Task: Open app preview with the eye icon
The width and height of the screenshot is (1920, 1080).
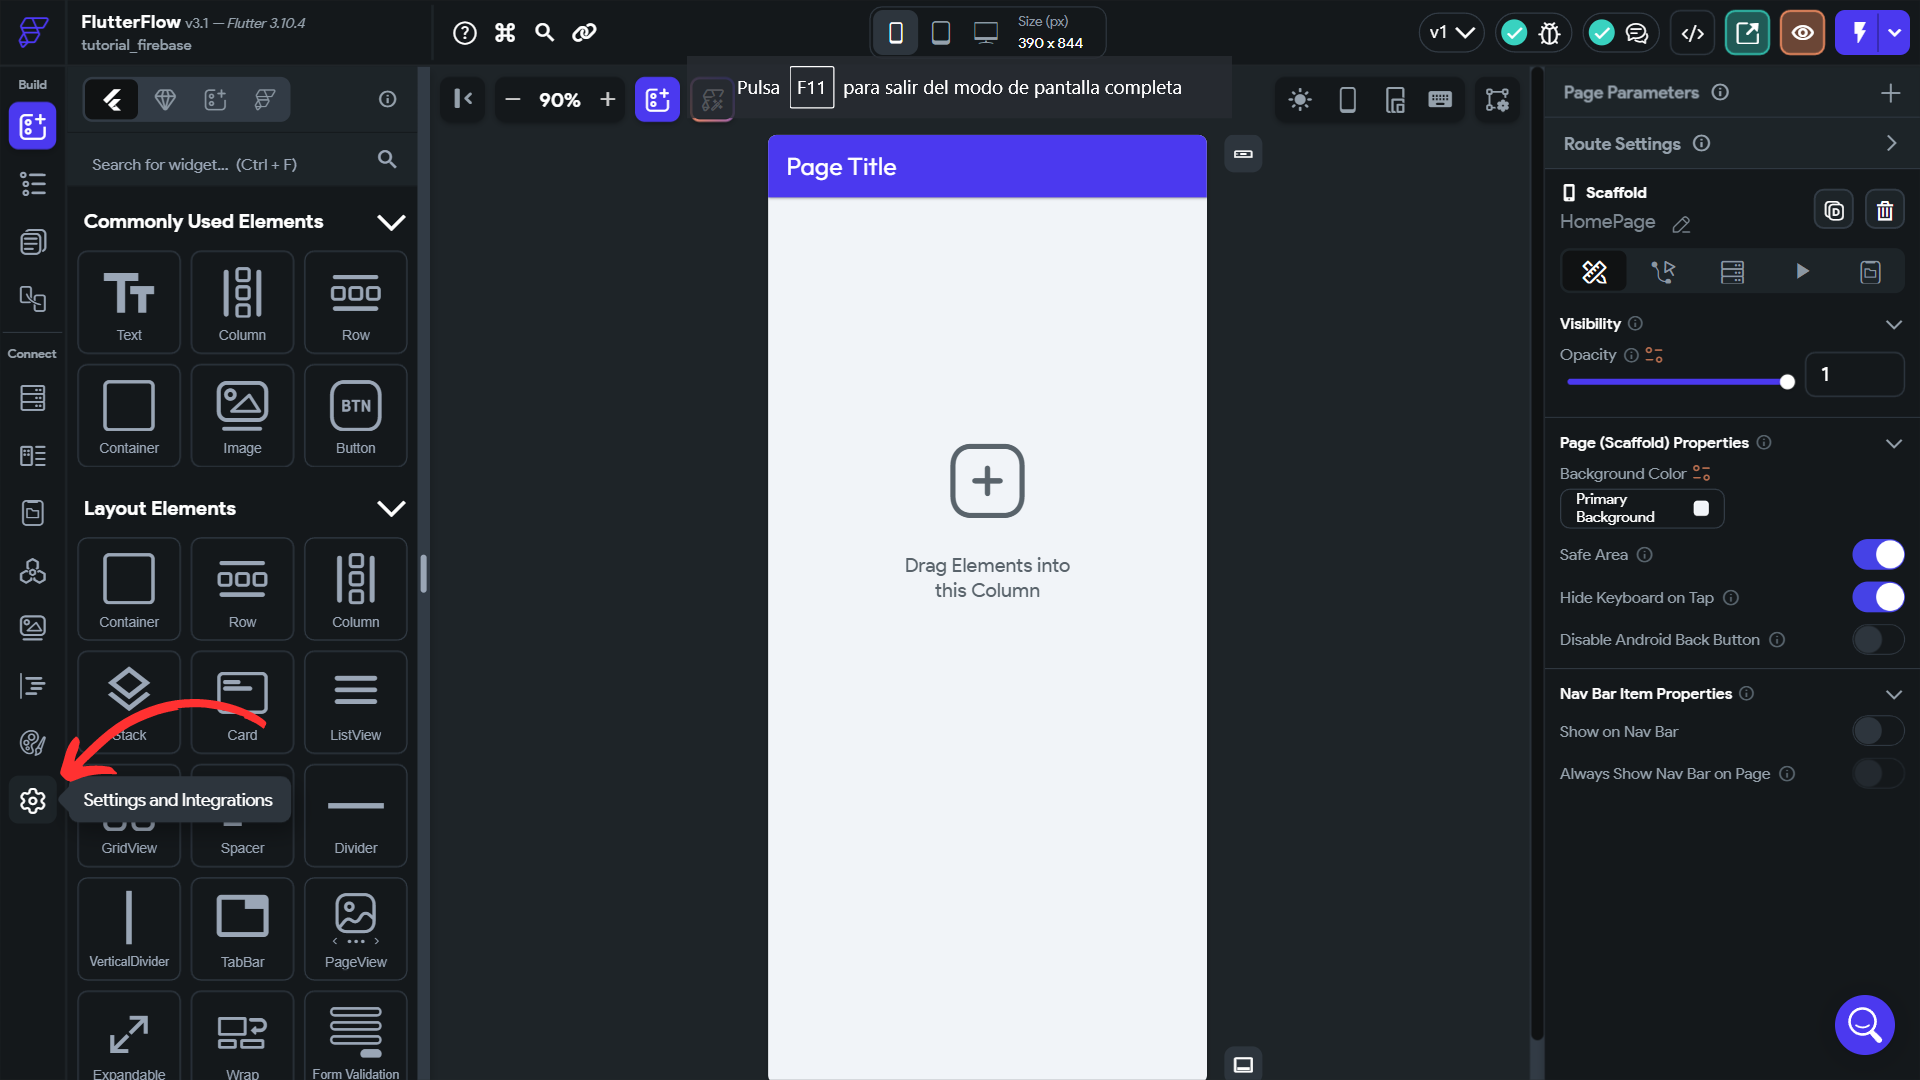Action: (x=1802, y=32)
